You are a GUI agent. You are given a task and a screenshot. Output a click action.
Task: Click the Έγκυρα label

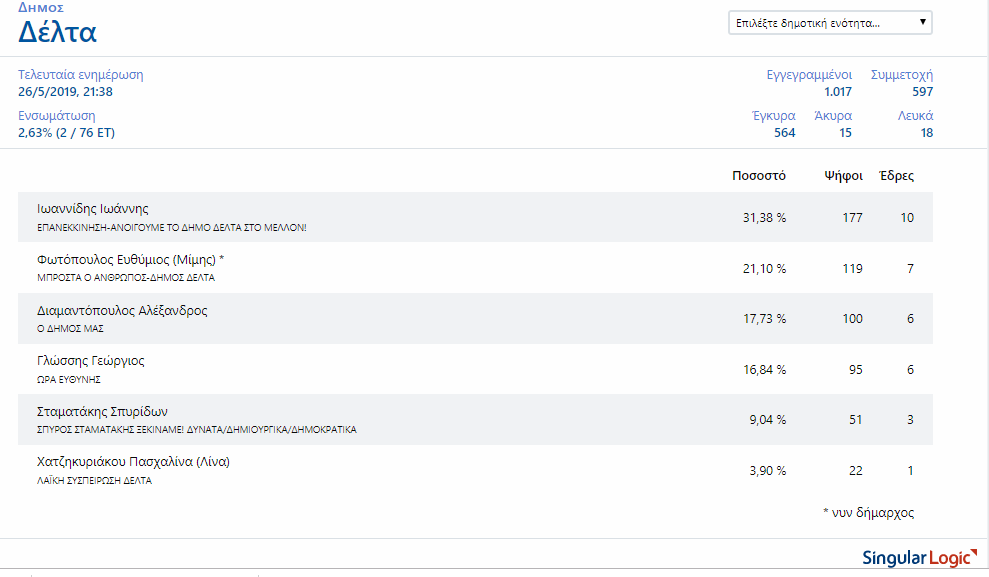774,116
